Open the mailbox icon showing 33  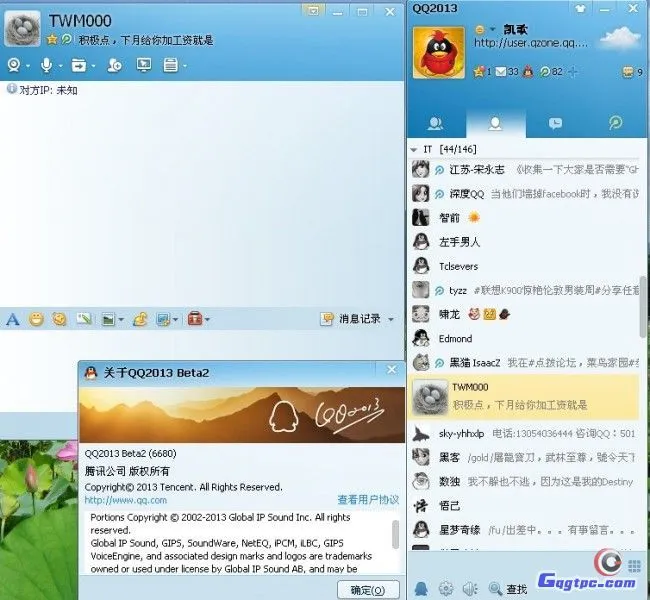pyautogui.click(x=501, y=72)
